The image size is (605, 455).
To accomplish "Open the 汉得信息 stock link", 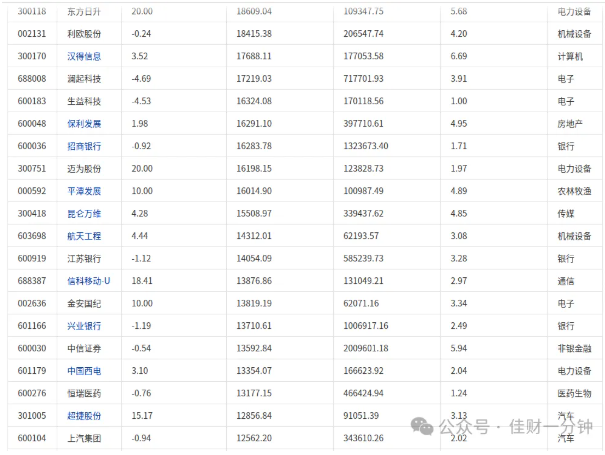I will pyautogui.click(x=84, y=56).
